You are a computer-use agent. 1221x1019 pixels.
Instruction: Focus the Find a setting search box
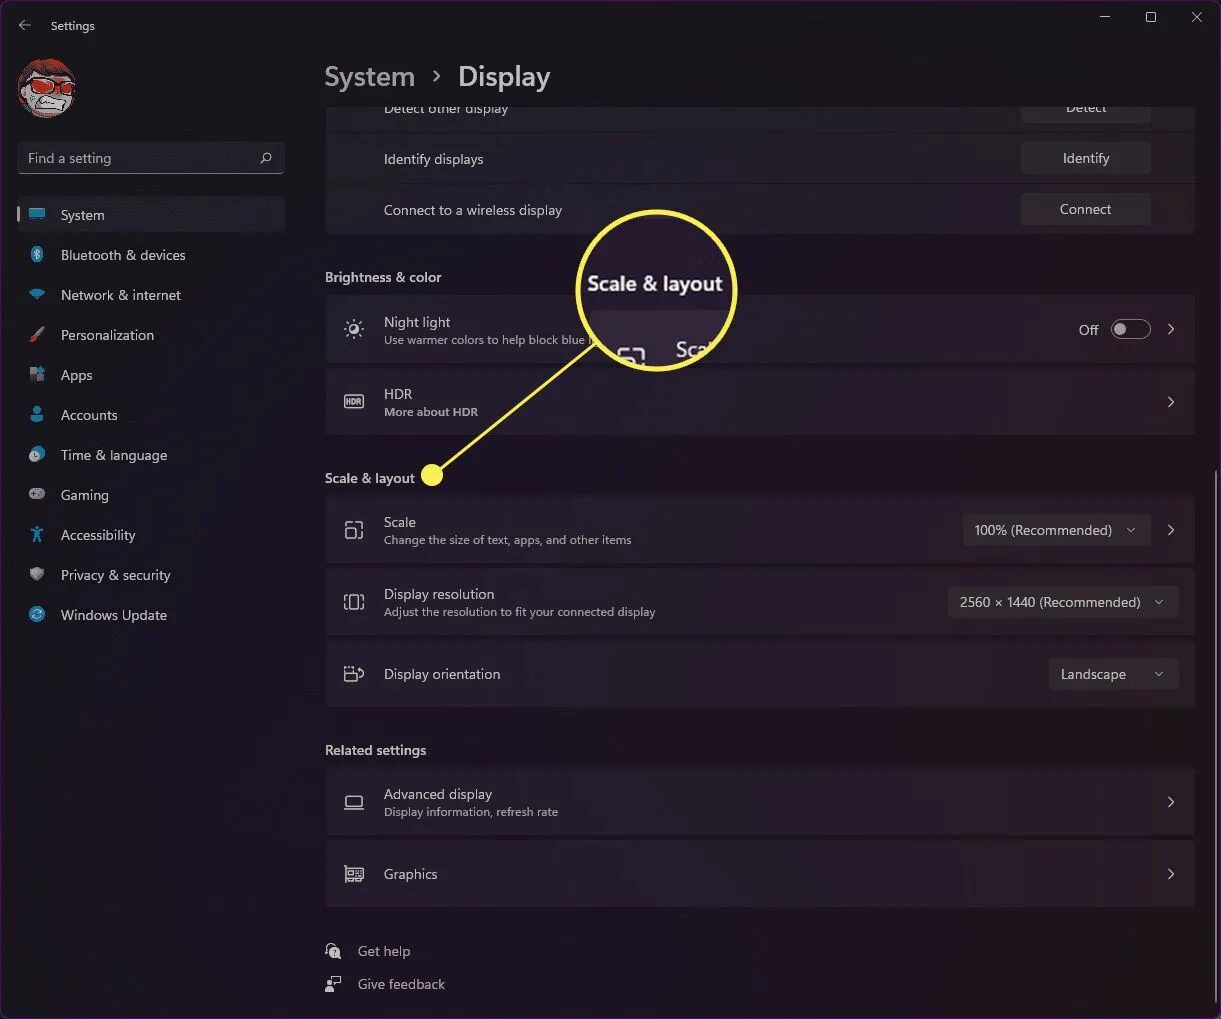click(x=151, y=158)
